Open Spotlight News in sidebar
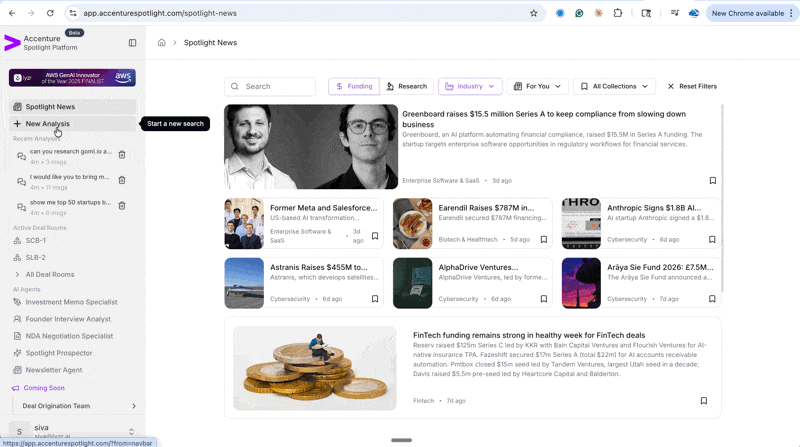Image resolution: width=800 pixels, height=447 pixels. click(72, 107)
